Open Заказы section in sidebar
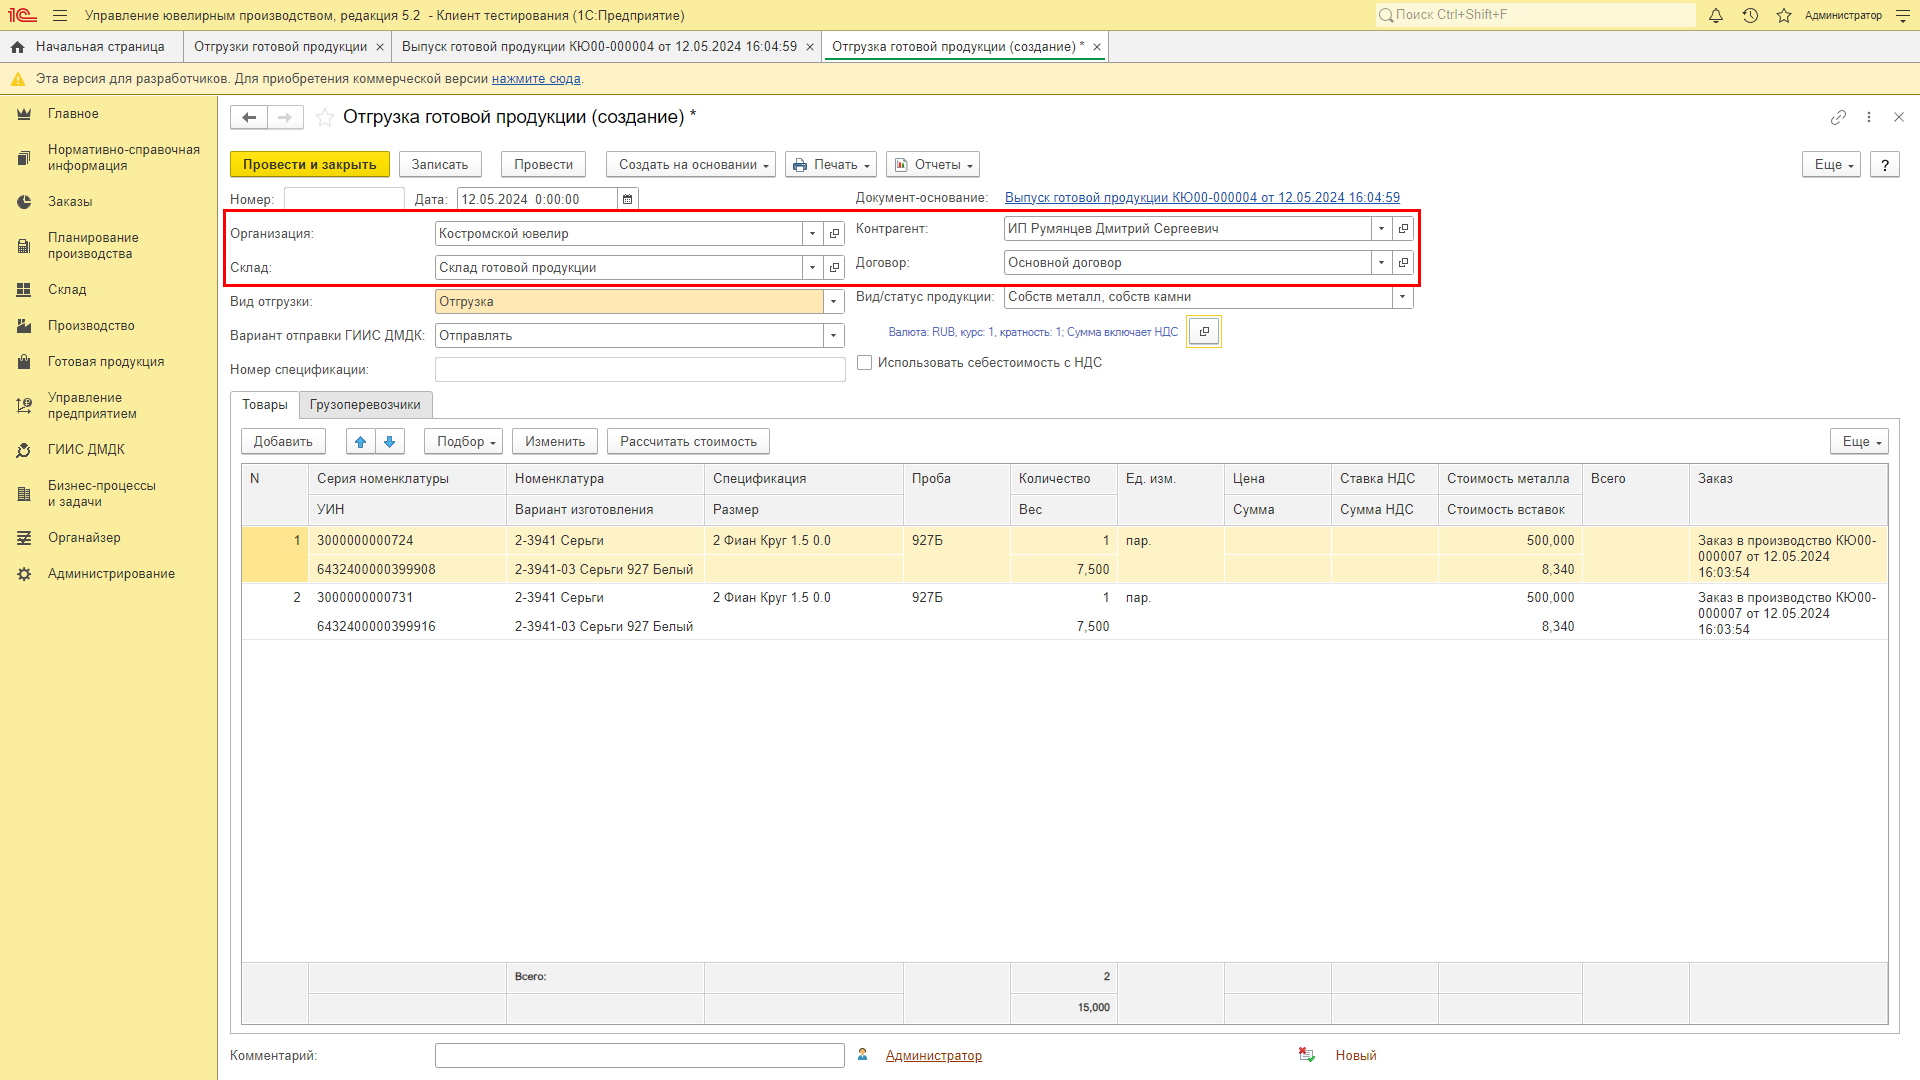 (70, 202)
